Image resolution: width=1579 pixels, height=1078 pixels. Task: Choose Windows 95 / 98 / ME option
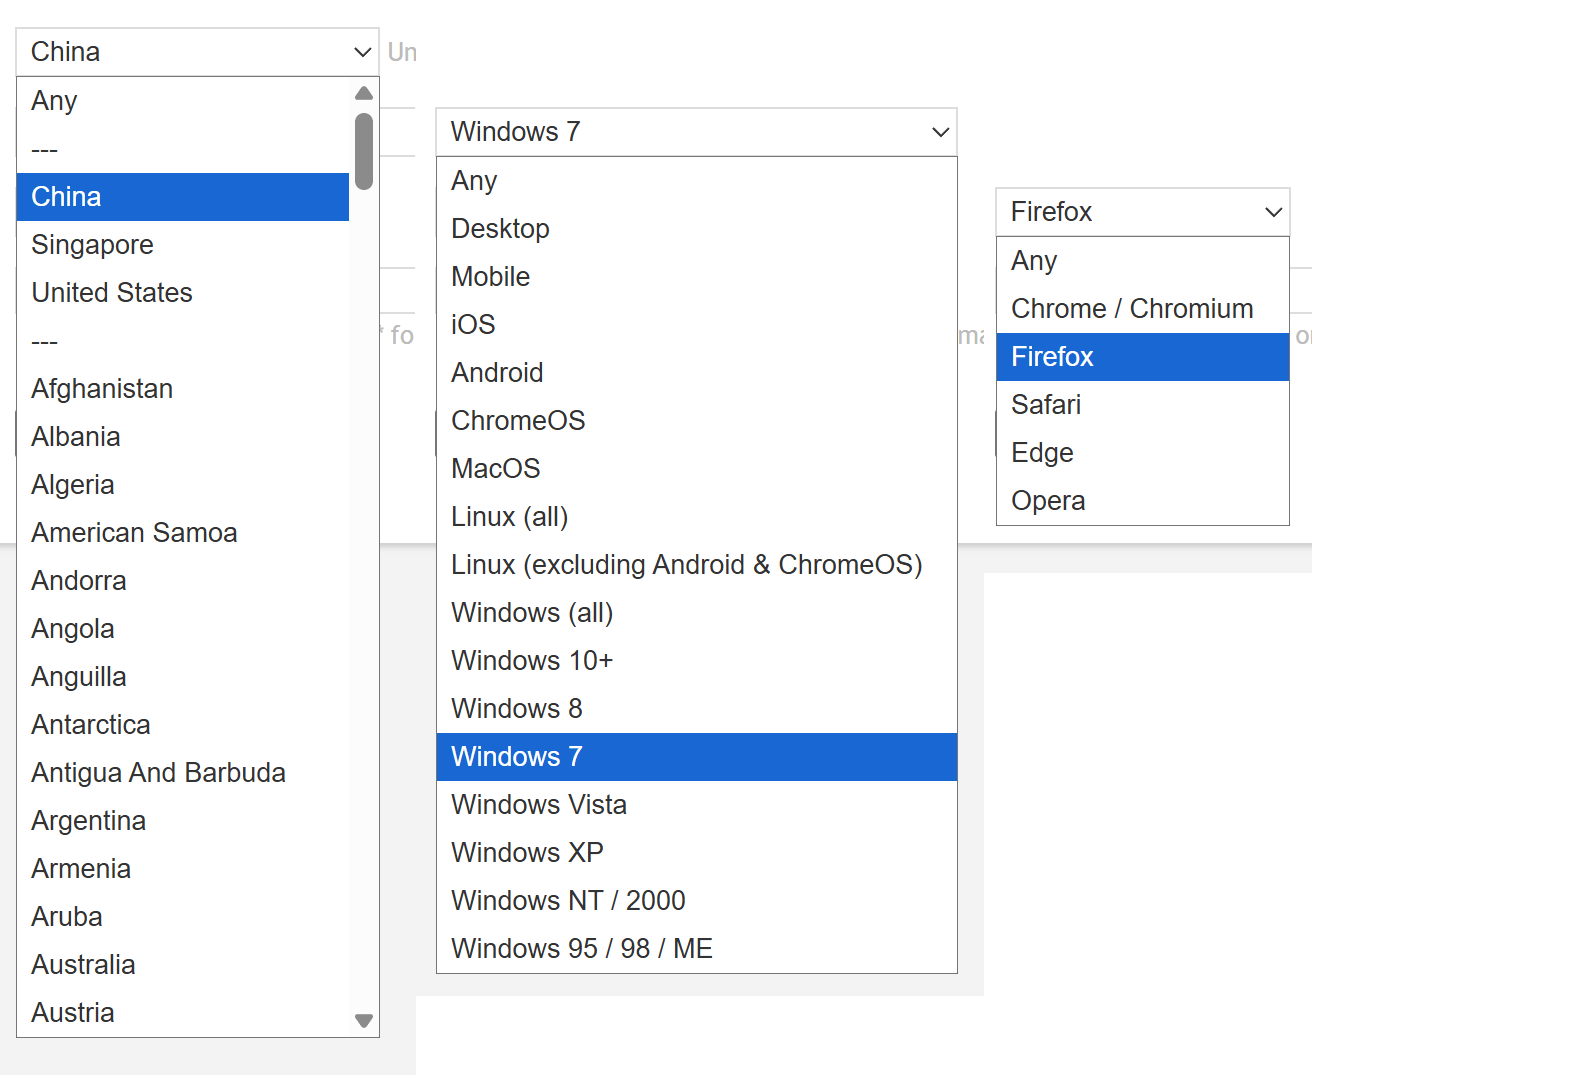(x=697, y=949)
